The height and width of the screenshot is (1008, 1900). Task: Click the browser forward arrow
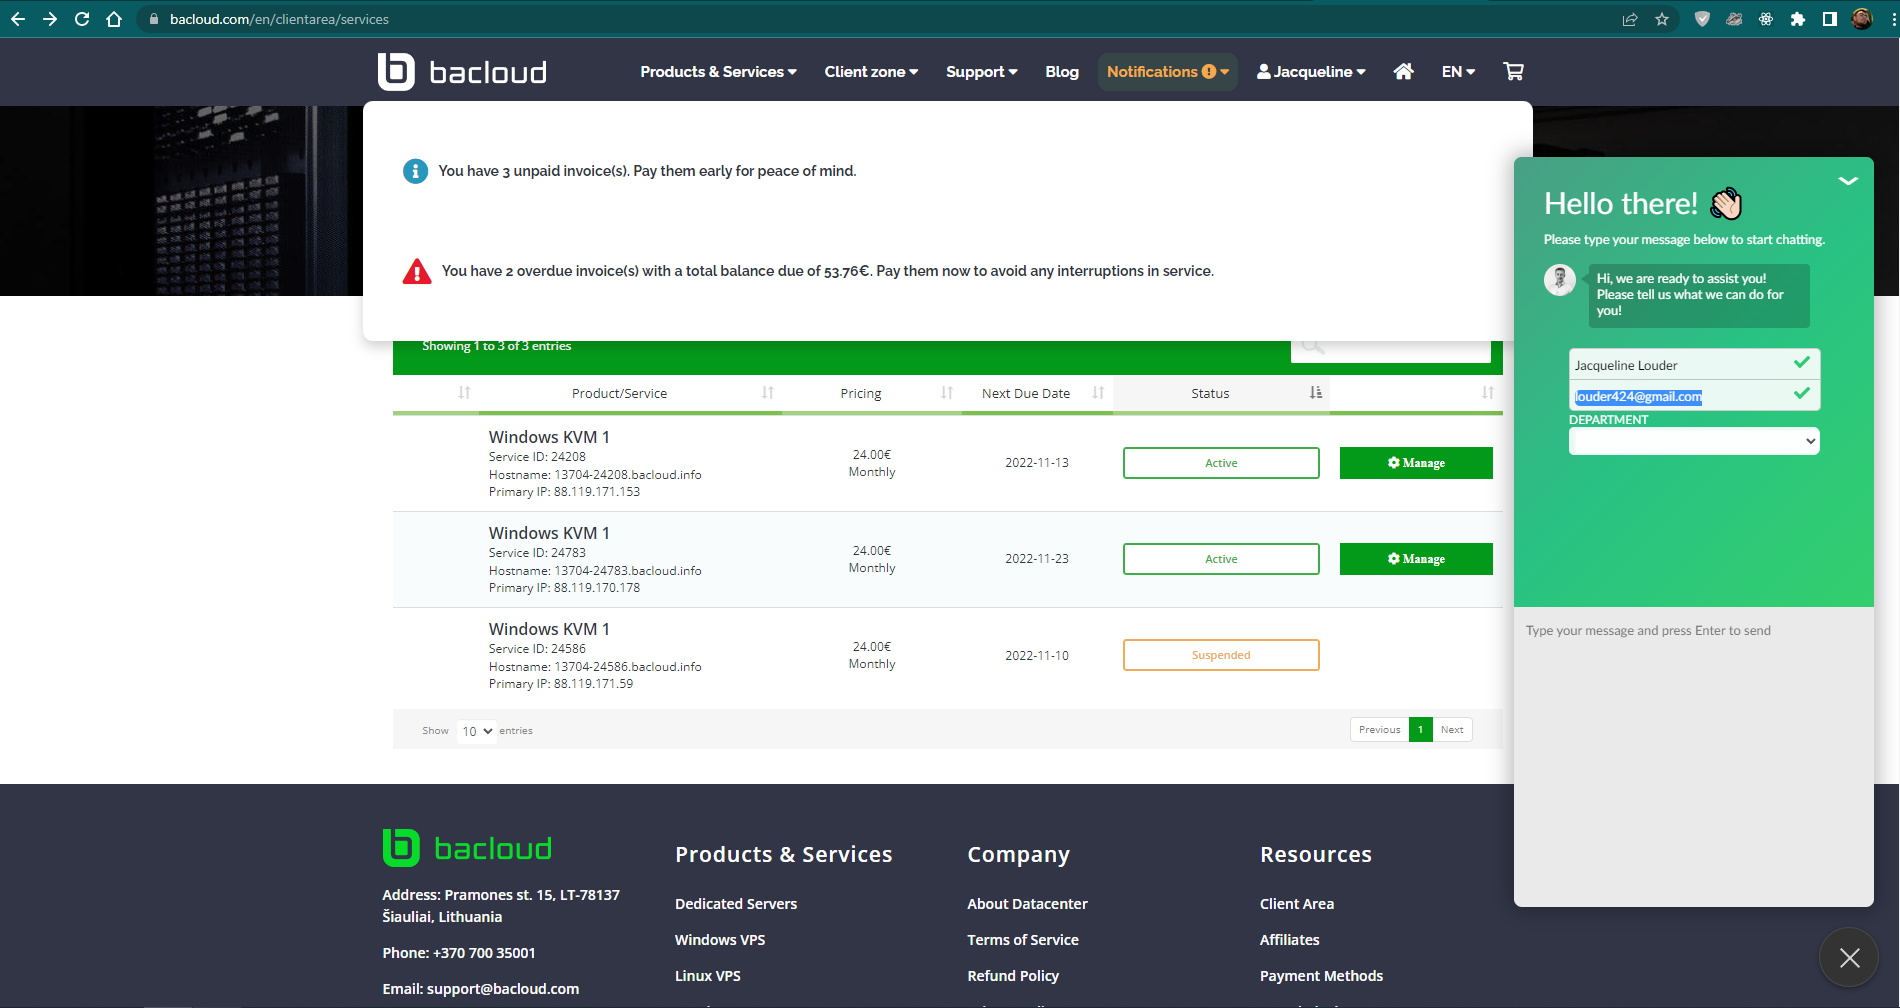(x=50, y=19)
